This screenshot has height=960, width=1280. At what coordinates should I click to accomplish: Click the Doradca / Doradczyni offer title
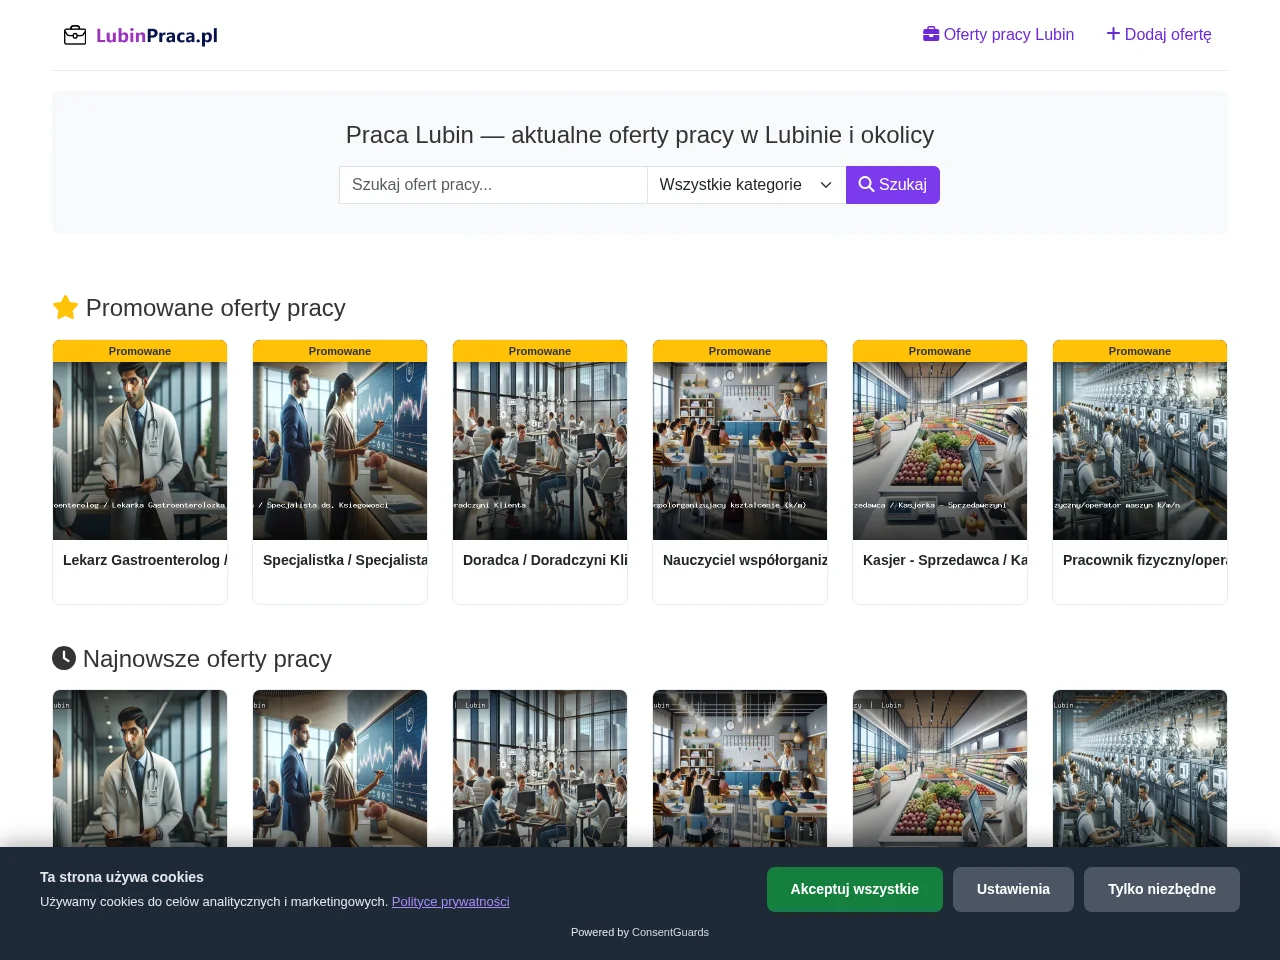tap(545, 560)
